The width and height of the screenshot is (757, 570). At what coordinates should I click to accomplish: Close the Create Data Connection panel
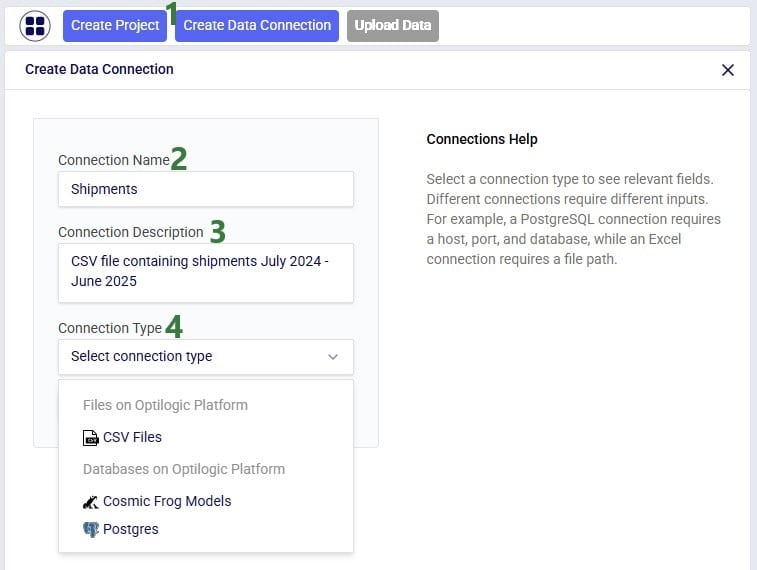(728, 70)
